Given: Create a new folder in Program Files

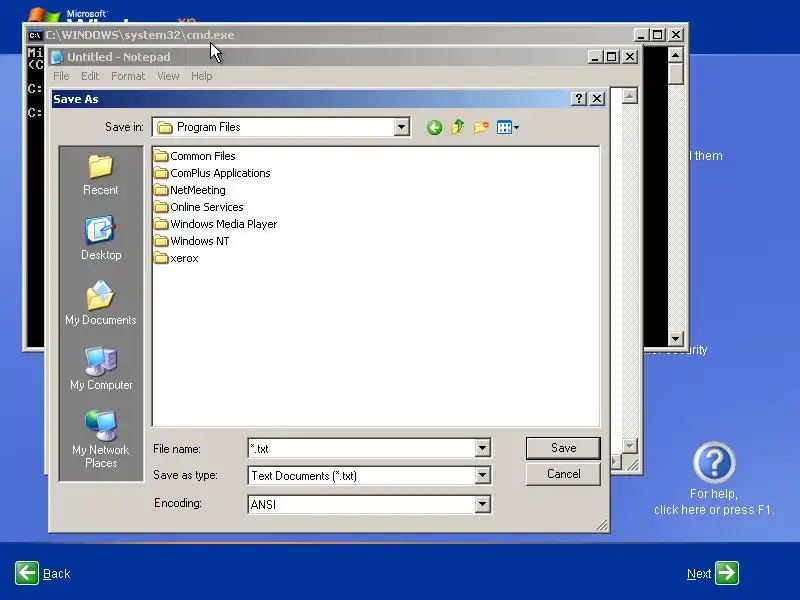Looking at the screenshot, I should [x=481, y=127].
